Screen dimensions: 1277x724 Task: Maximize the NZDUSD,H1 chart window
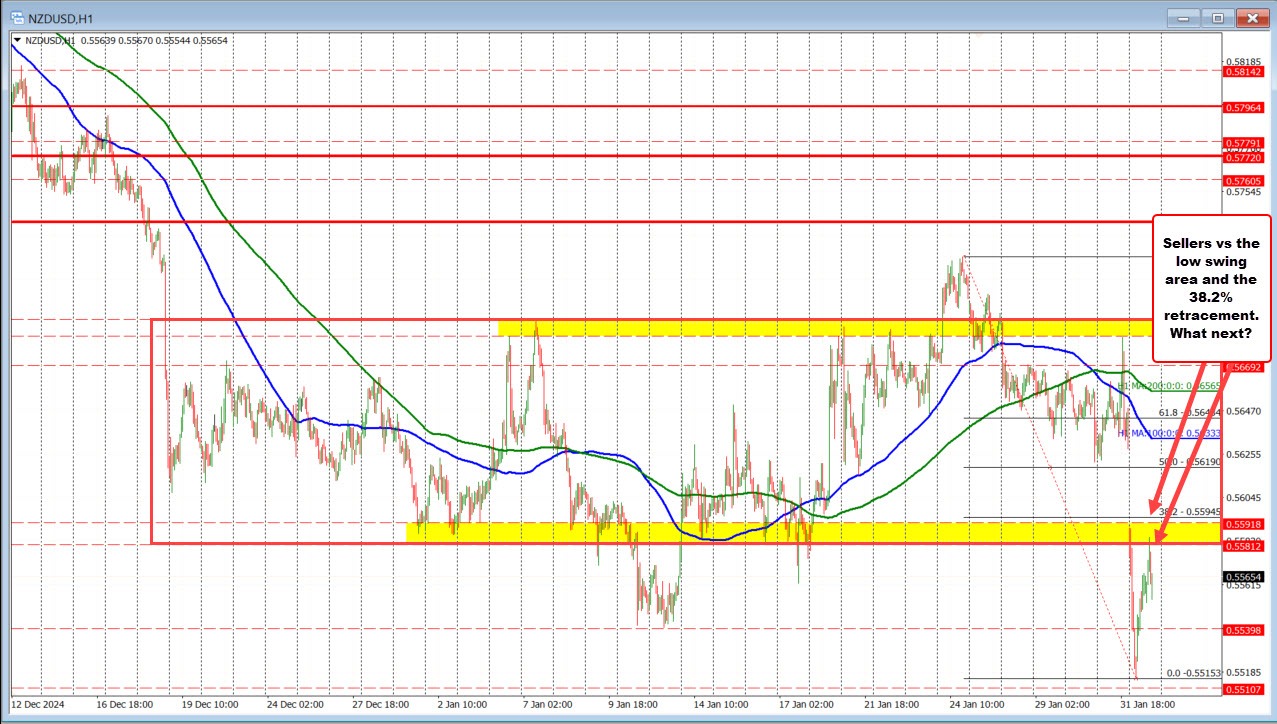(1218, 17)
